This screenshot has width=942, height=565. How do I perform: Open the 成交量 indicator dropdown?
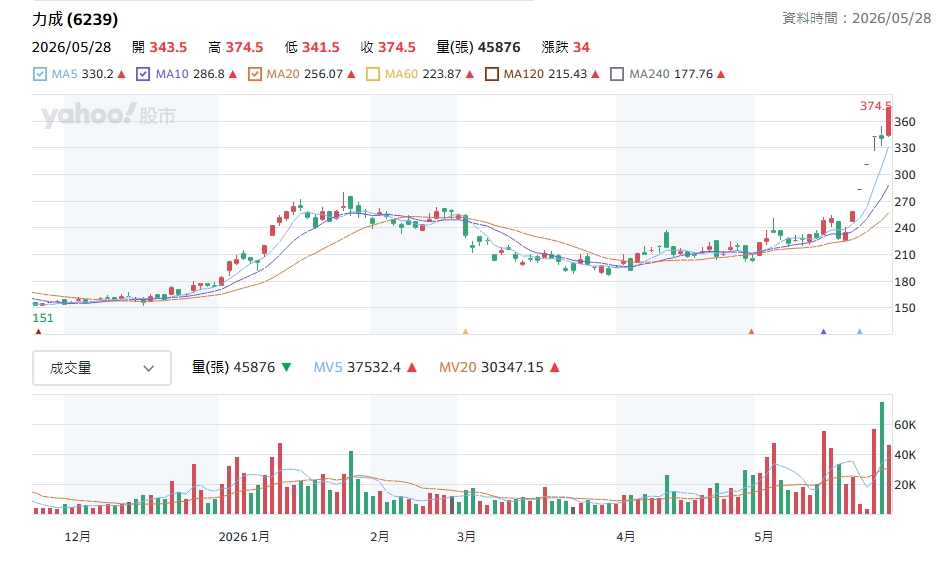[x=102, y=368]
